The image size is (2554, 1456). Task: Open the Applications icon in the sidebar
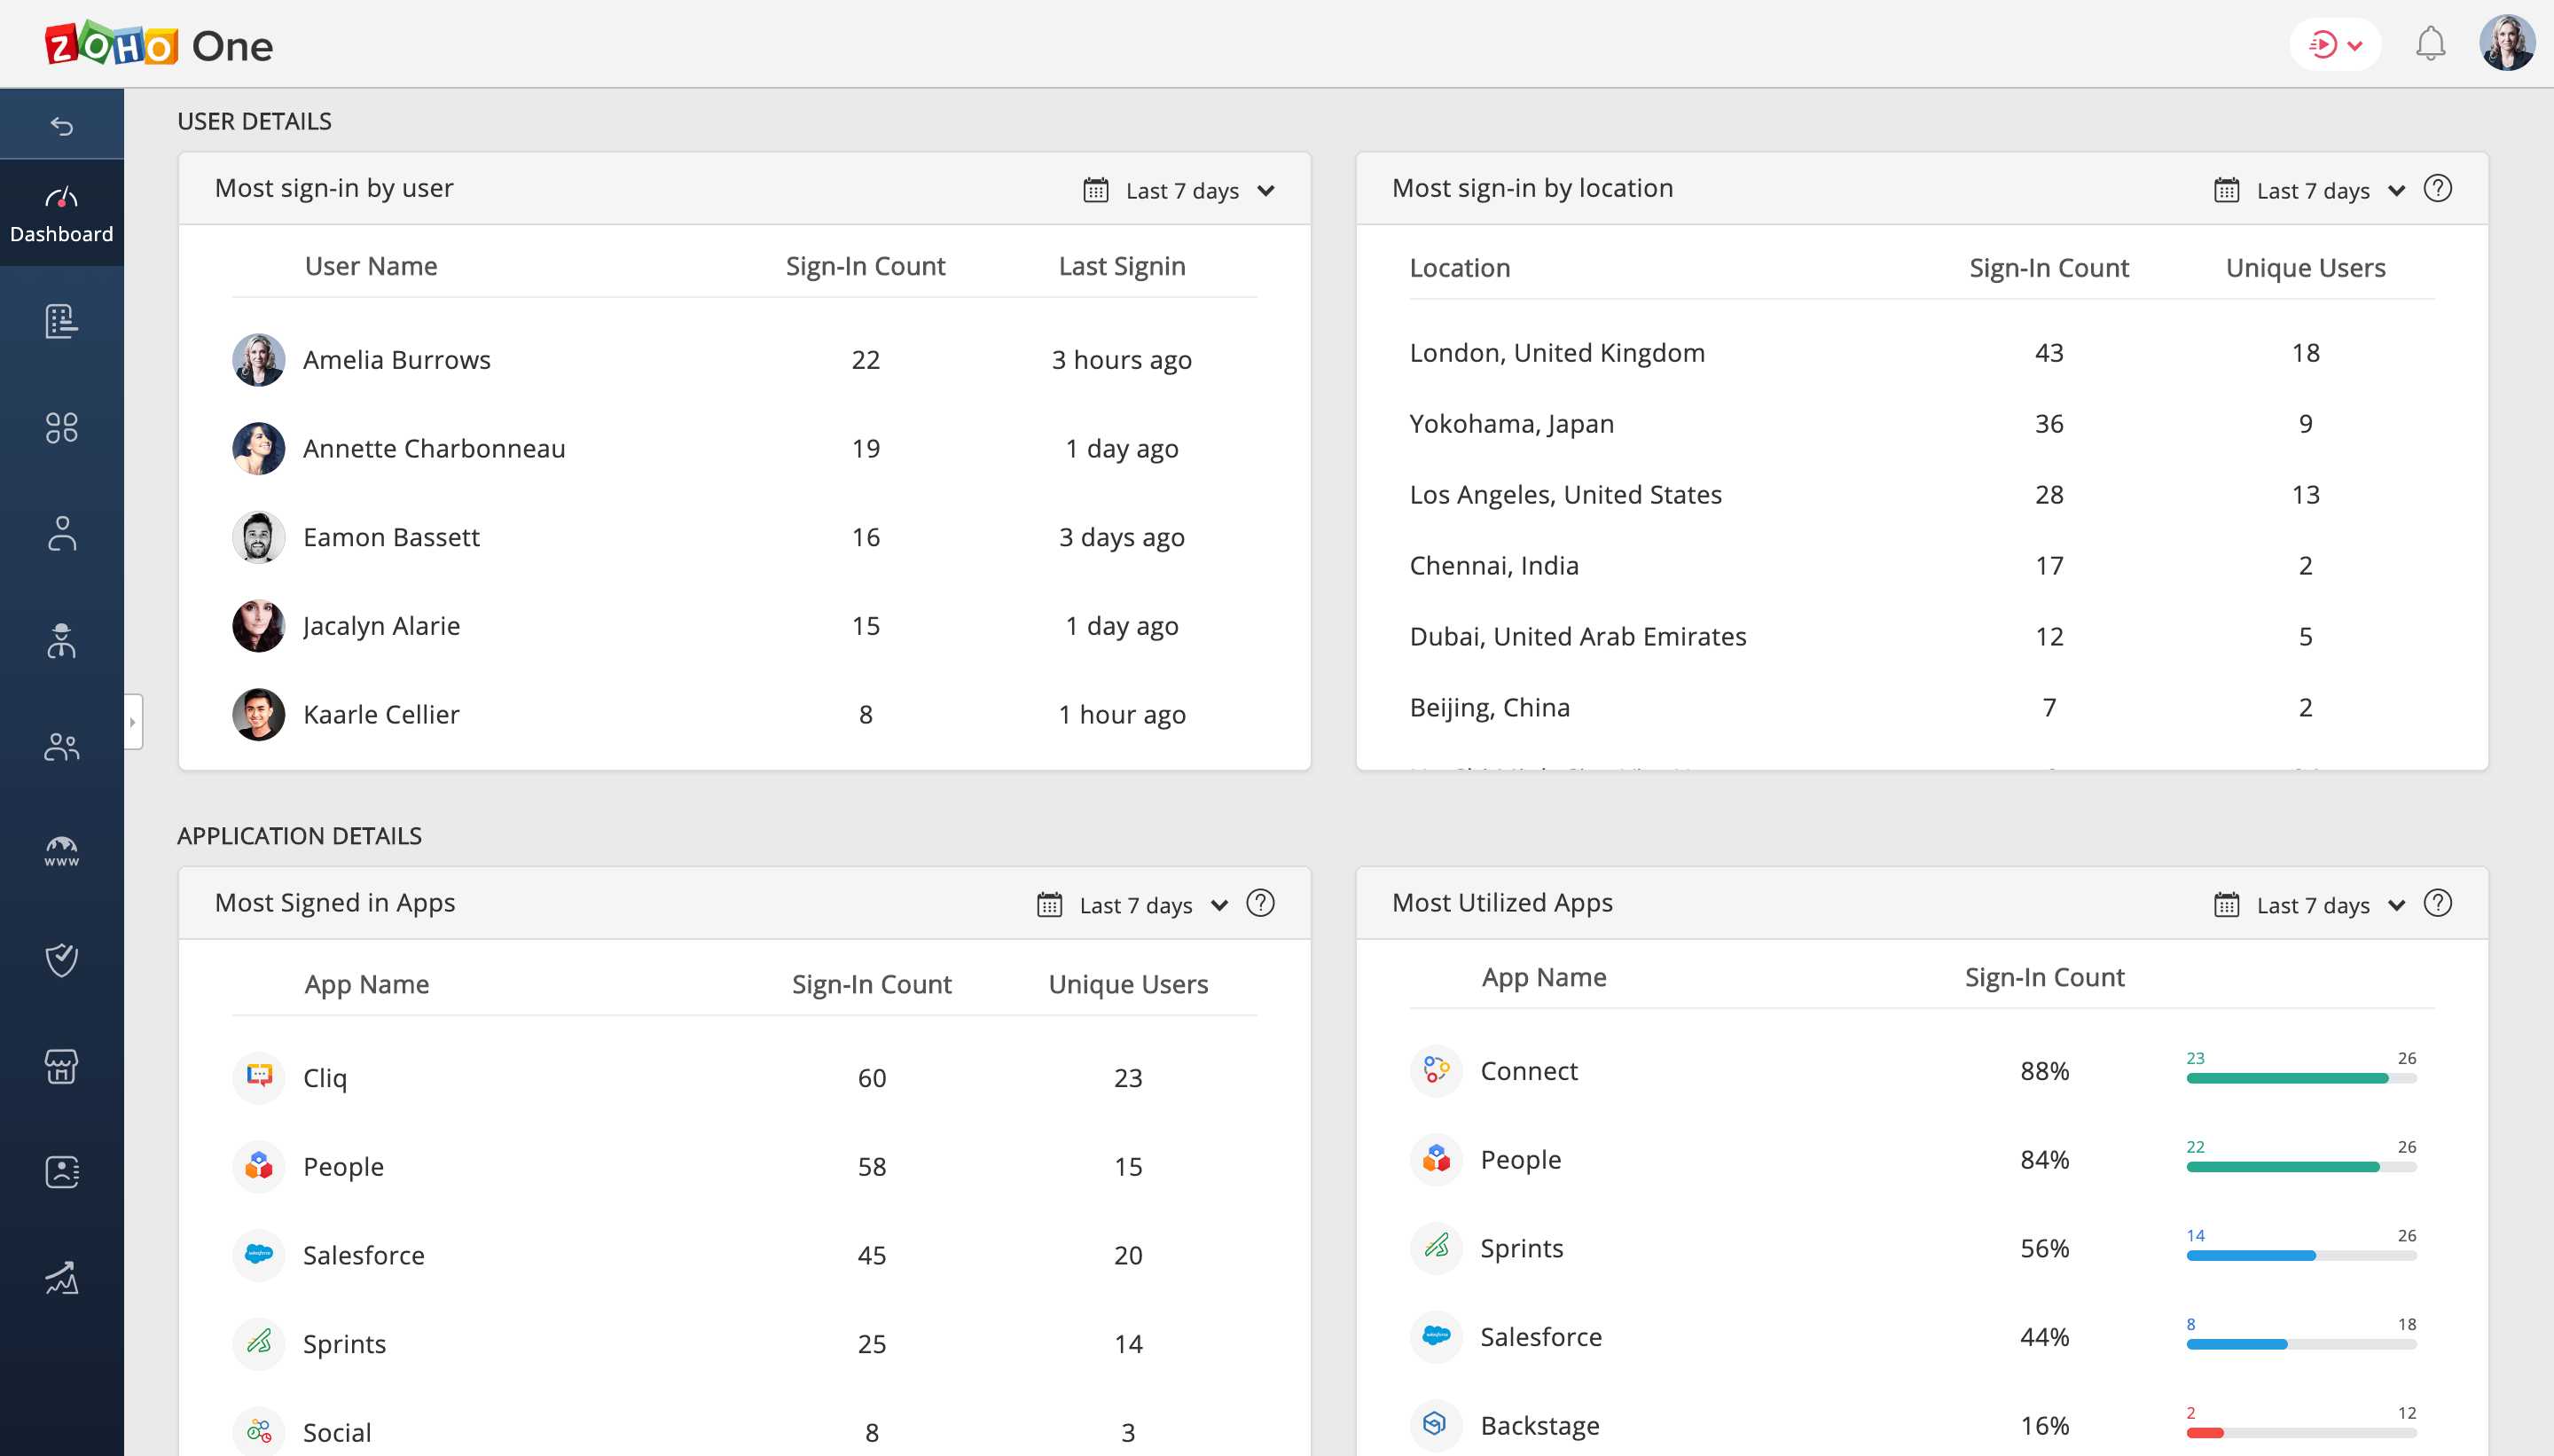coord(62,428)
